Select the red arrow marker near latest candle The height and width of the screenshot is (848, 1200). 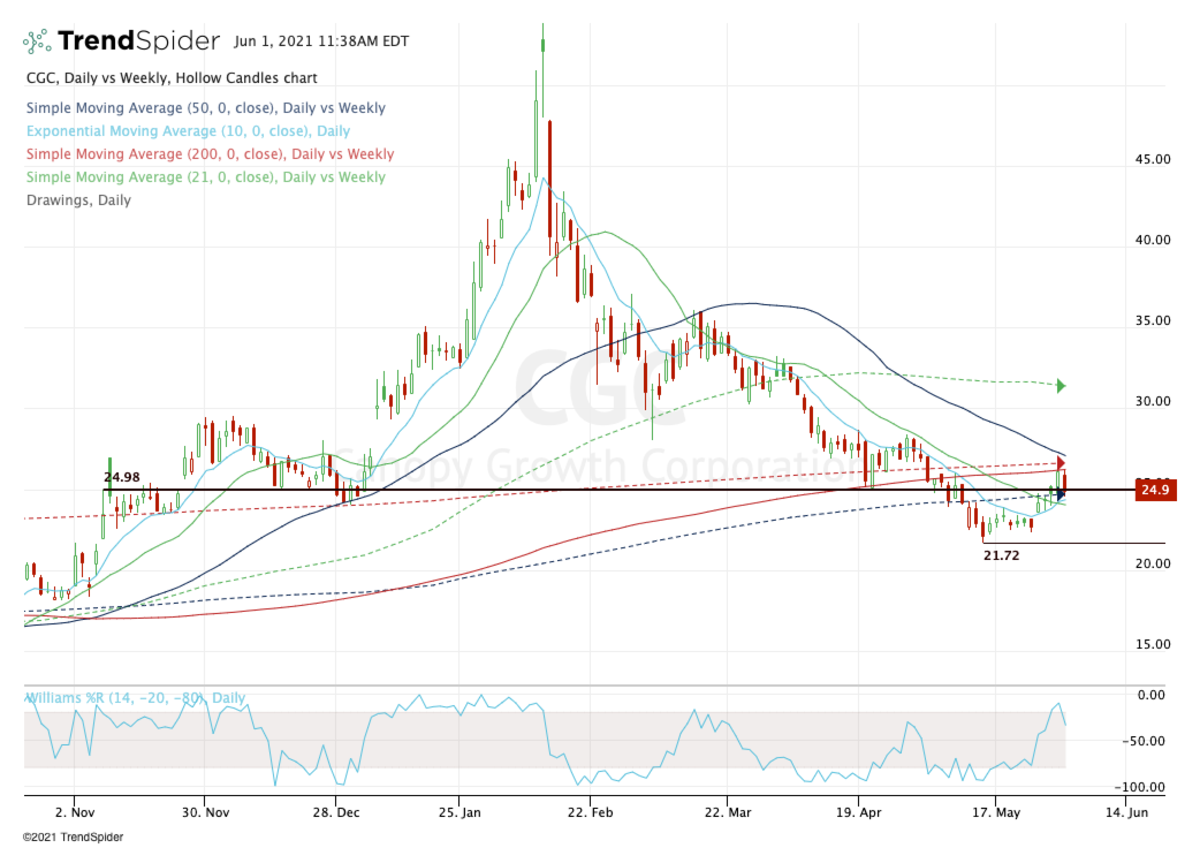tap(1059, 463)
